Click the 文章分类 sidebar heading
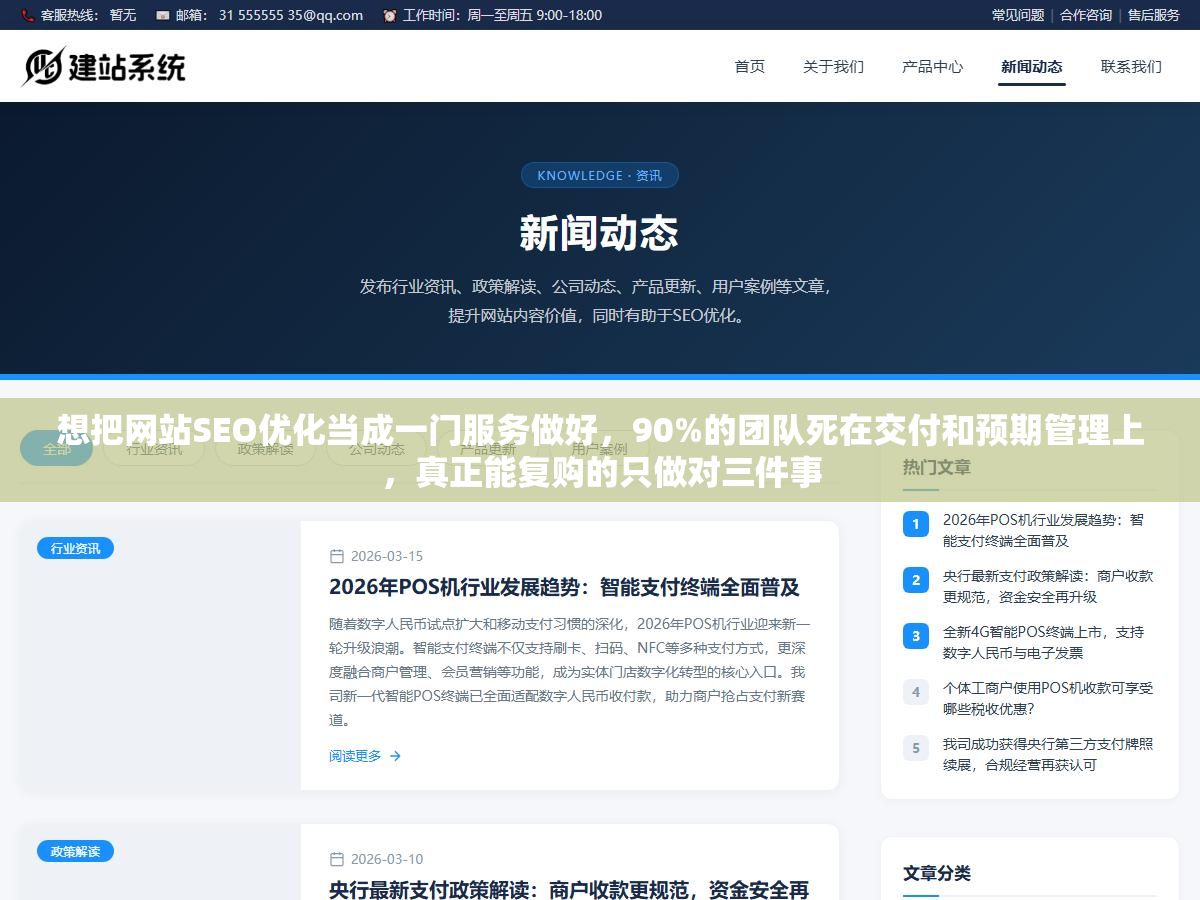 click(x=937, y=873)
